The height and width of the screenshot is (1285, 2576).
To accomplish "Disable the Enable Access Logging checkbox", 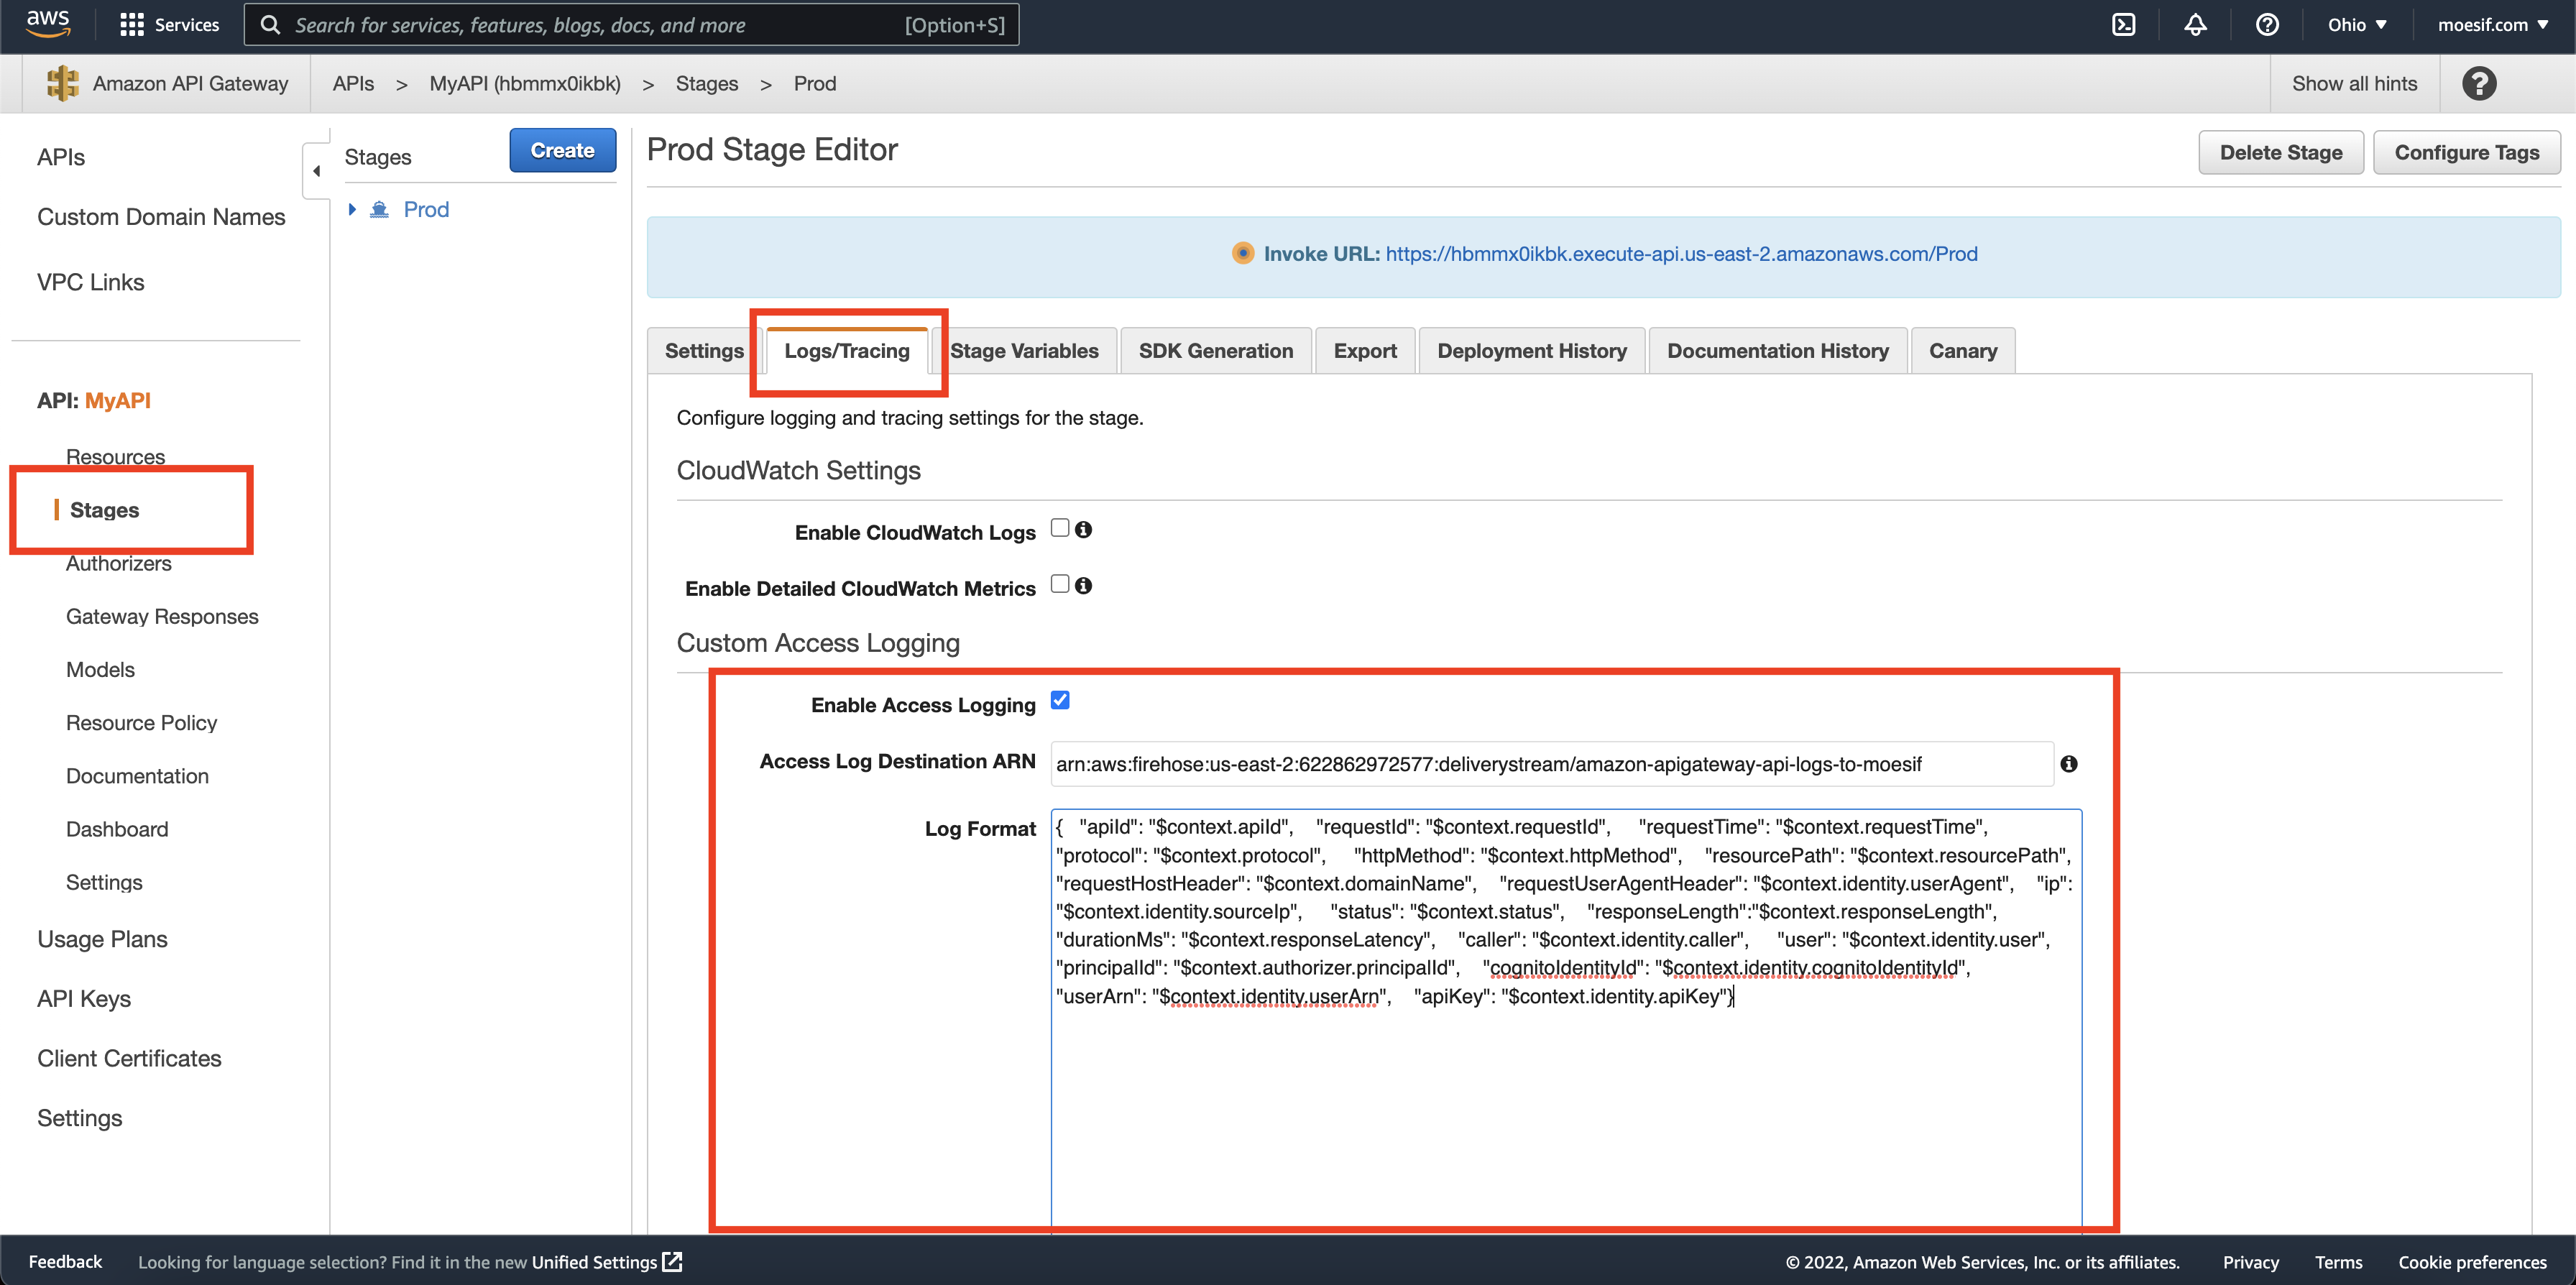I will point(1060,700).
